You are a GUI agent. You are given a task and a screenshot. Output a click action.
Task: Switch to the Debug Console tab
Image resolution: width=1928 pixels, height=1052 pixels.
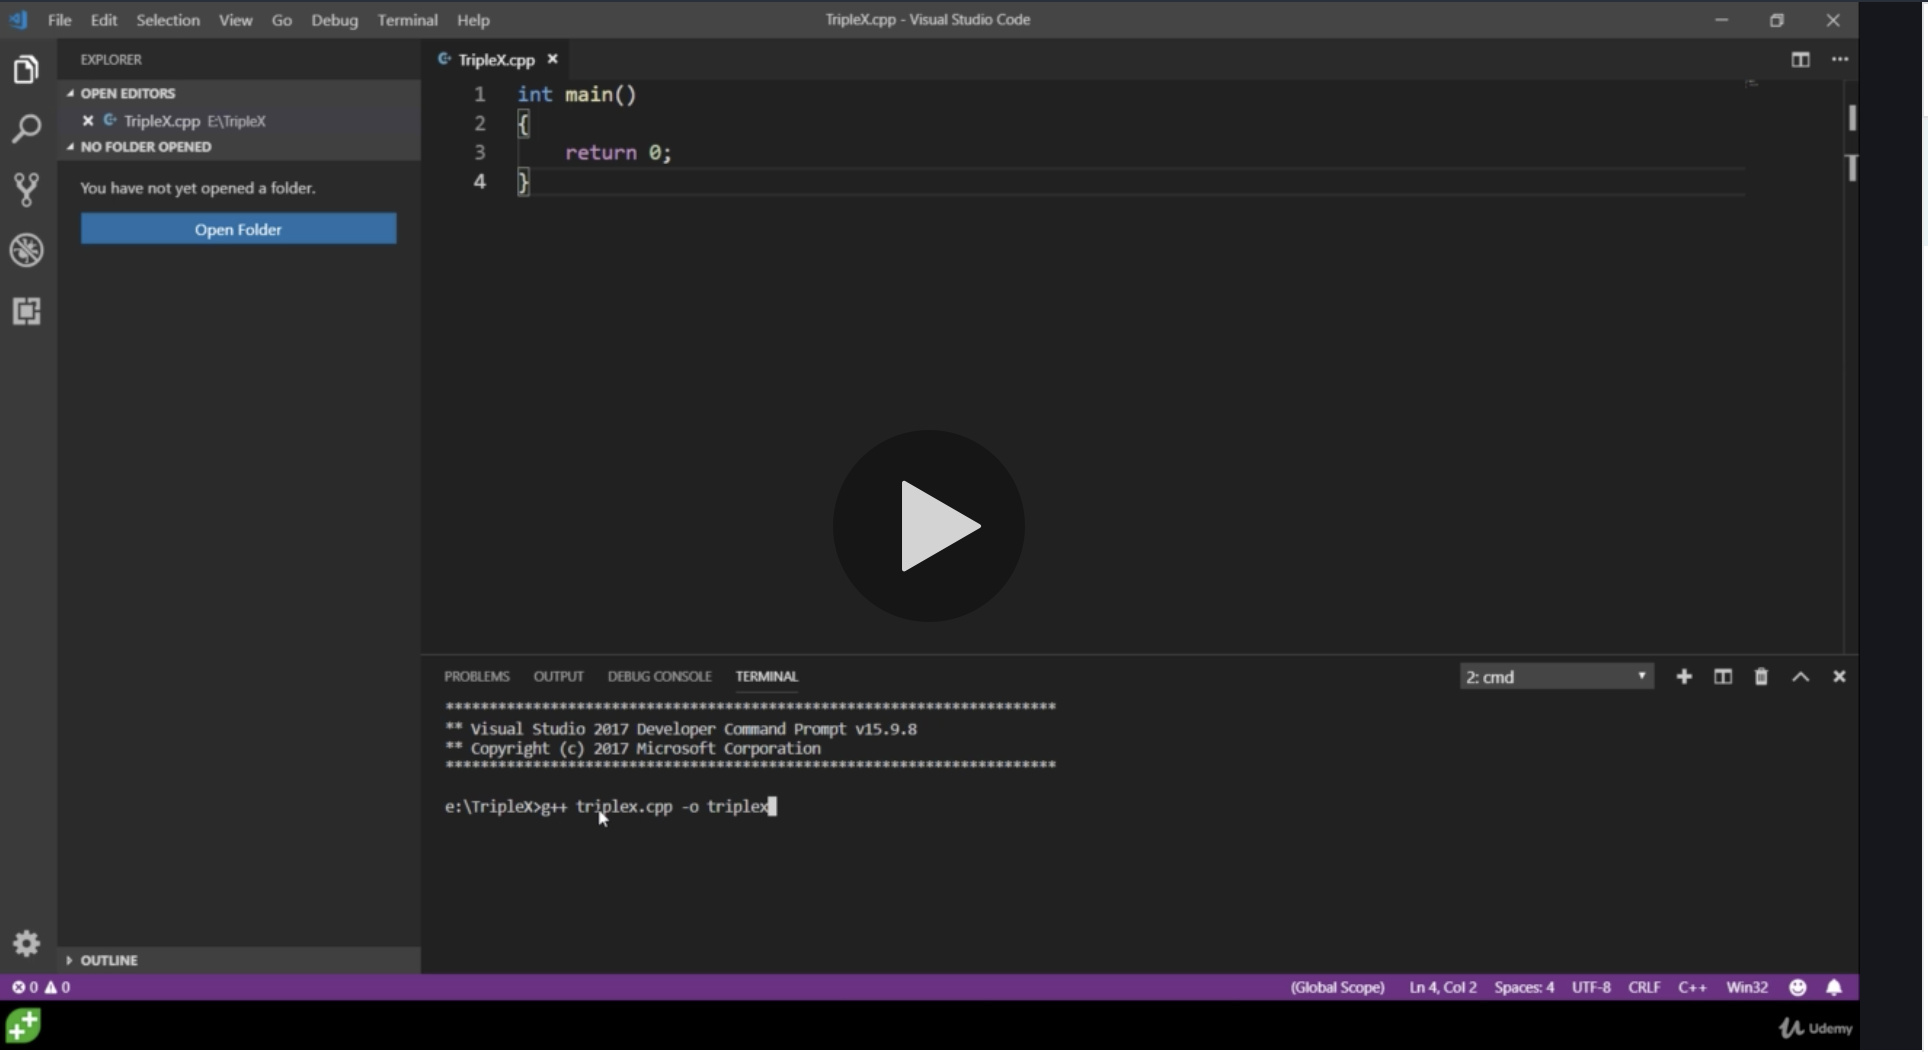point(660,677)
